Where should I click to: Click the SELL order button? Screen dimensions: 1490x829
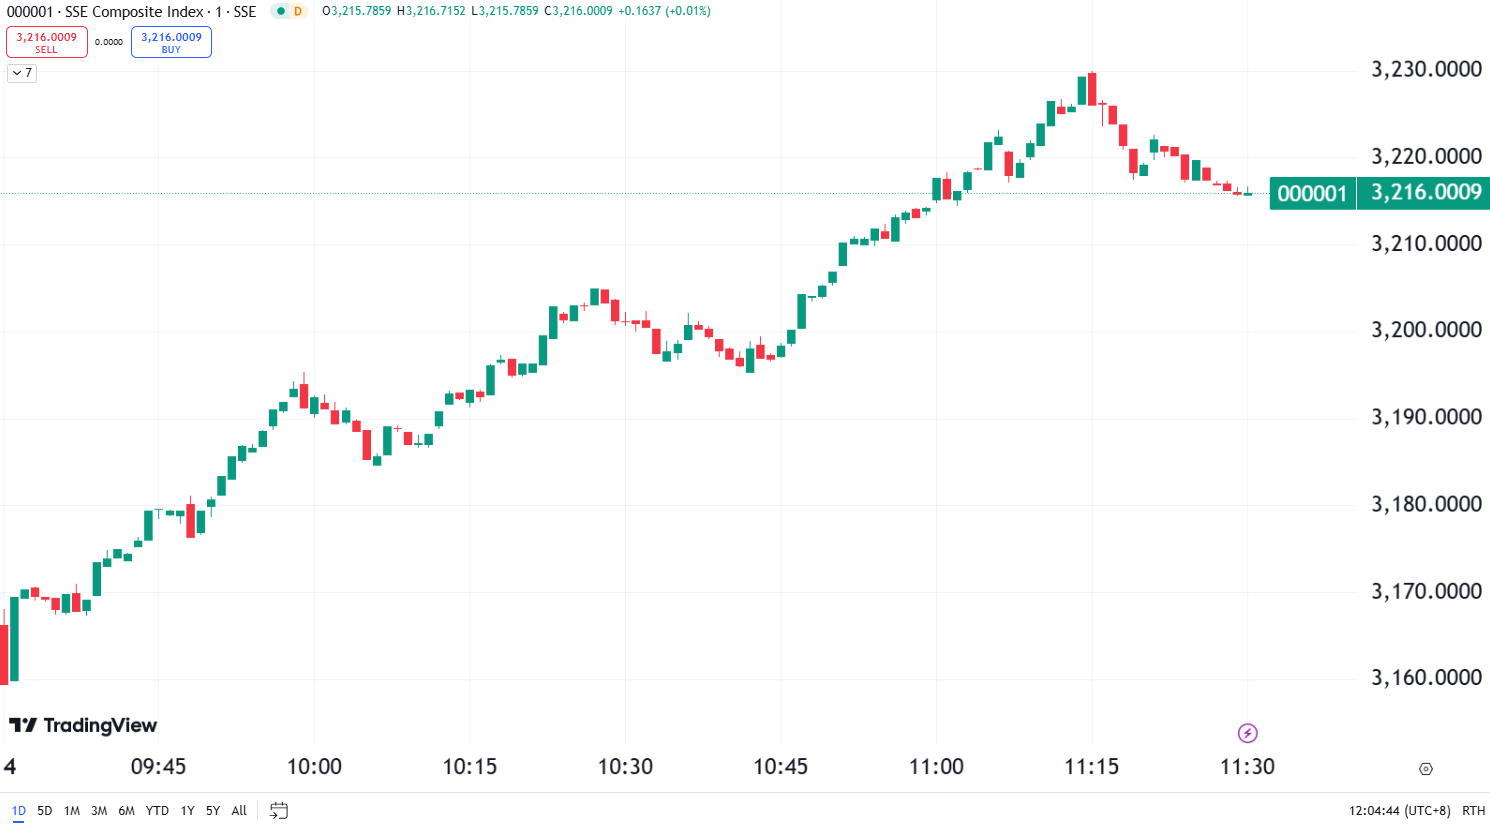pyautogui.click(x=46, y=41)
